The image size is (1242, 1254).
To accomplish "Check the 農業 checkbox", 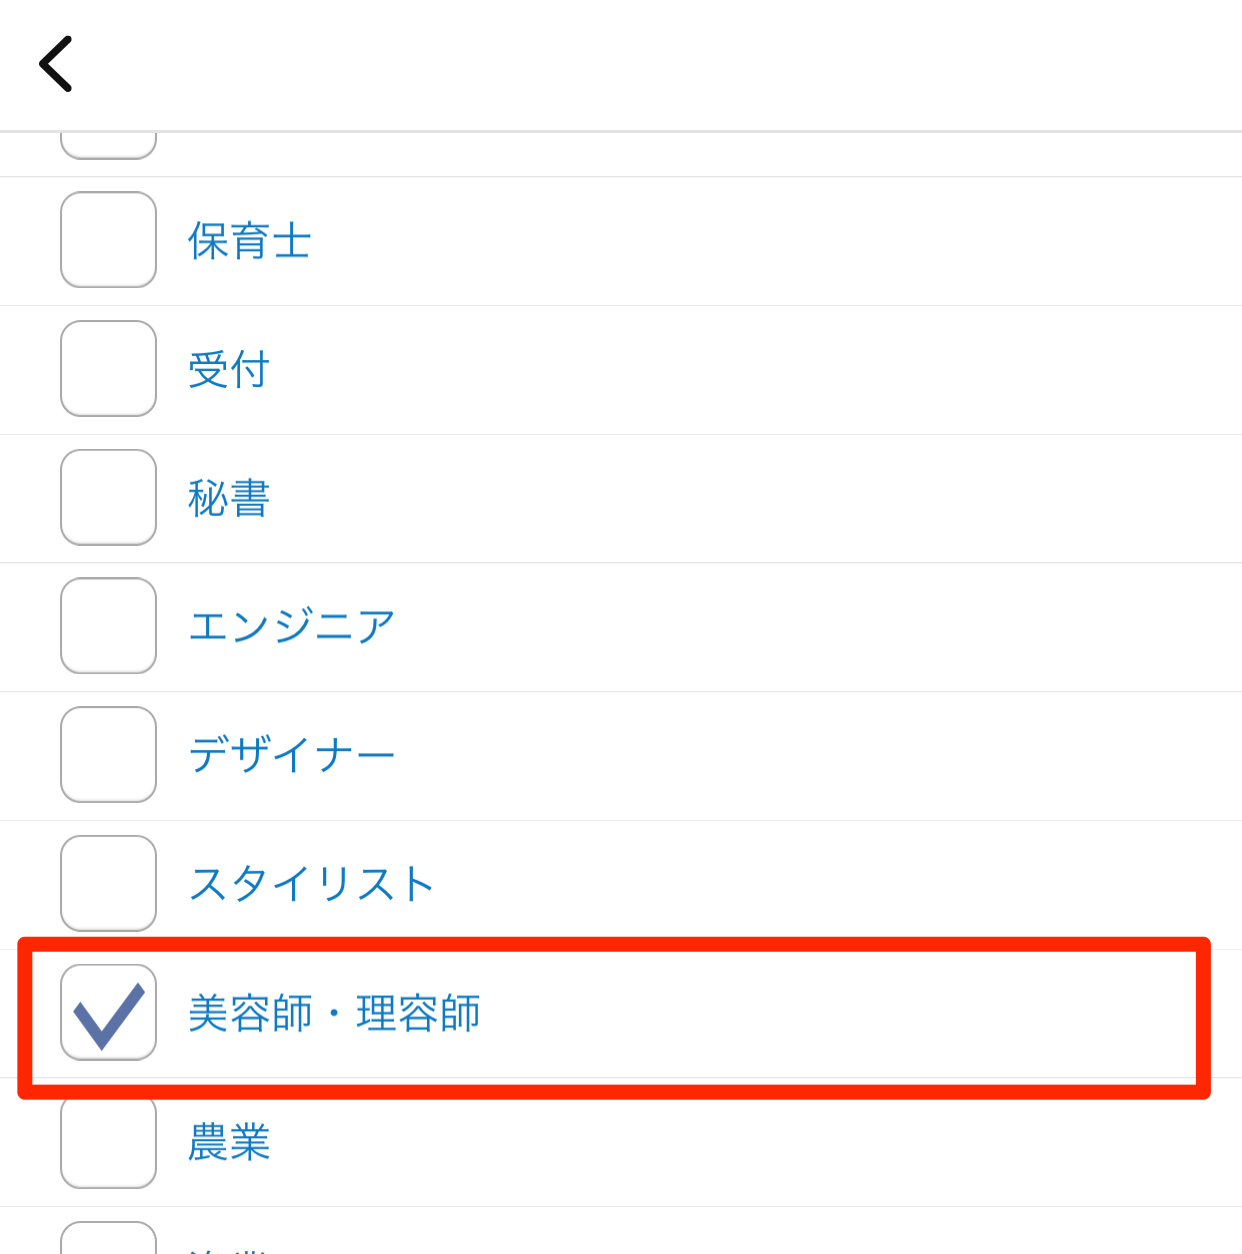I will pos(108,1141).
